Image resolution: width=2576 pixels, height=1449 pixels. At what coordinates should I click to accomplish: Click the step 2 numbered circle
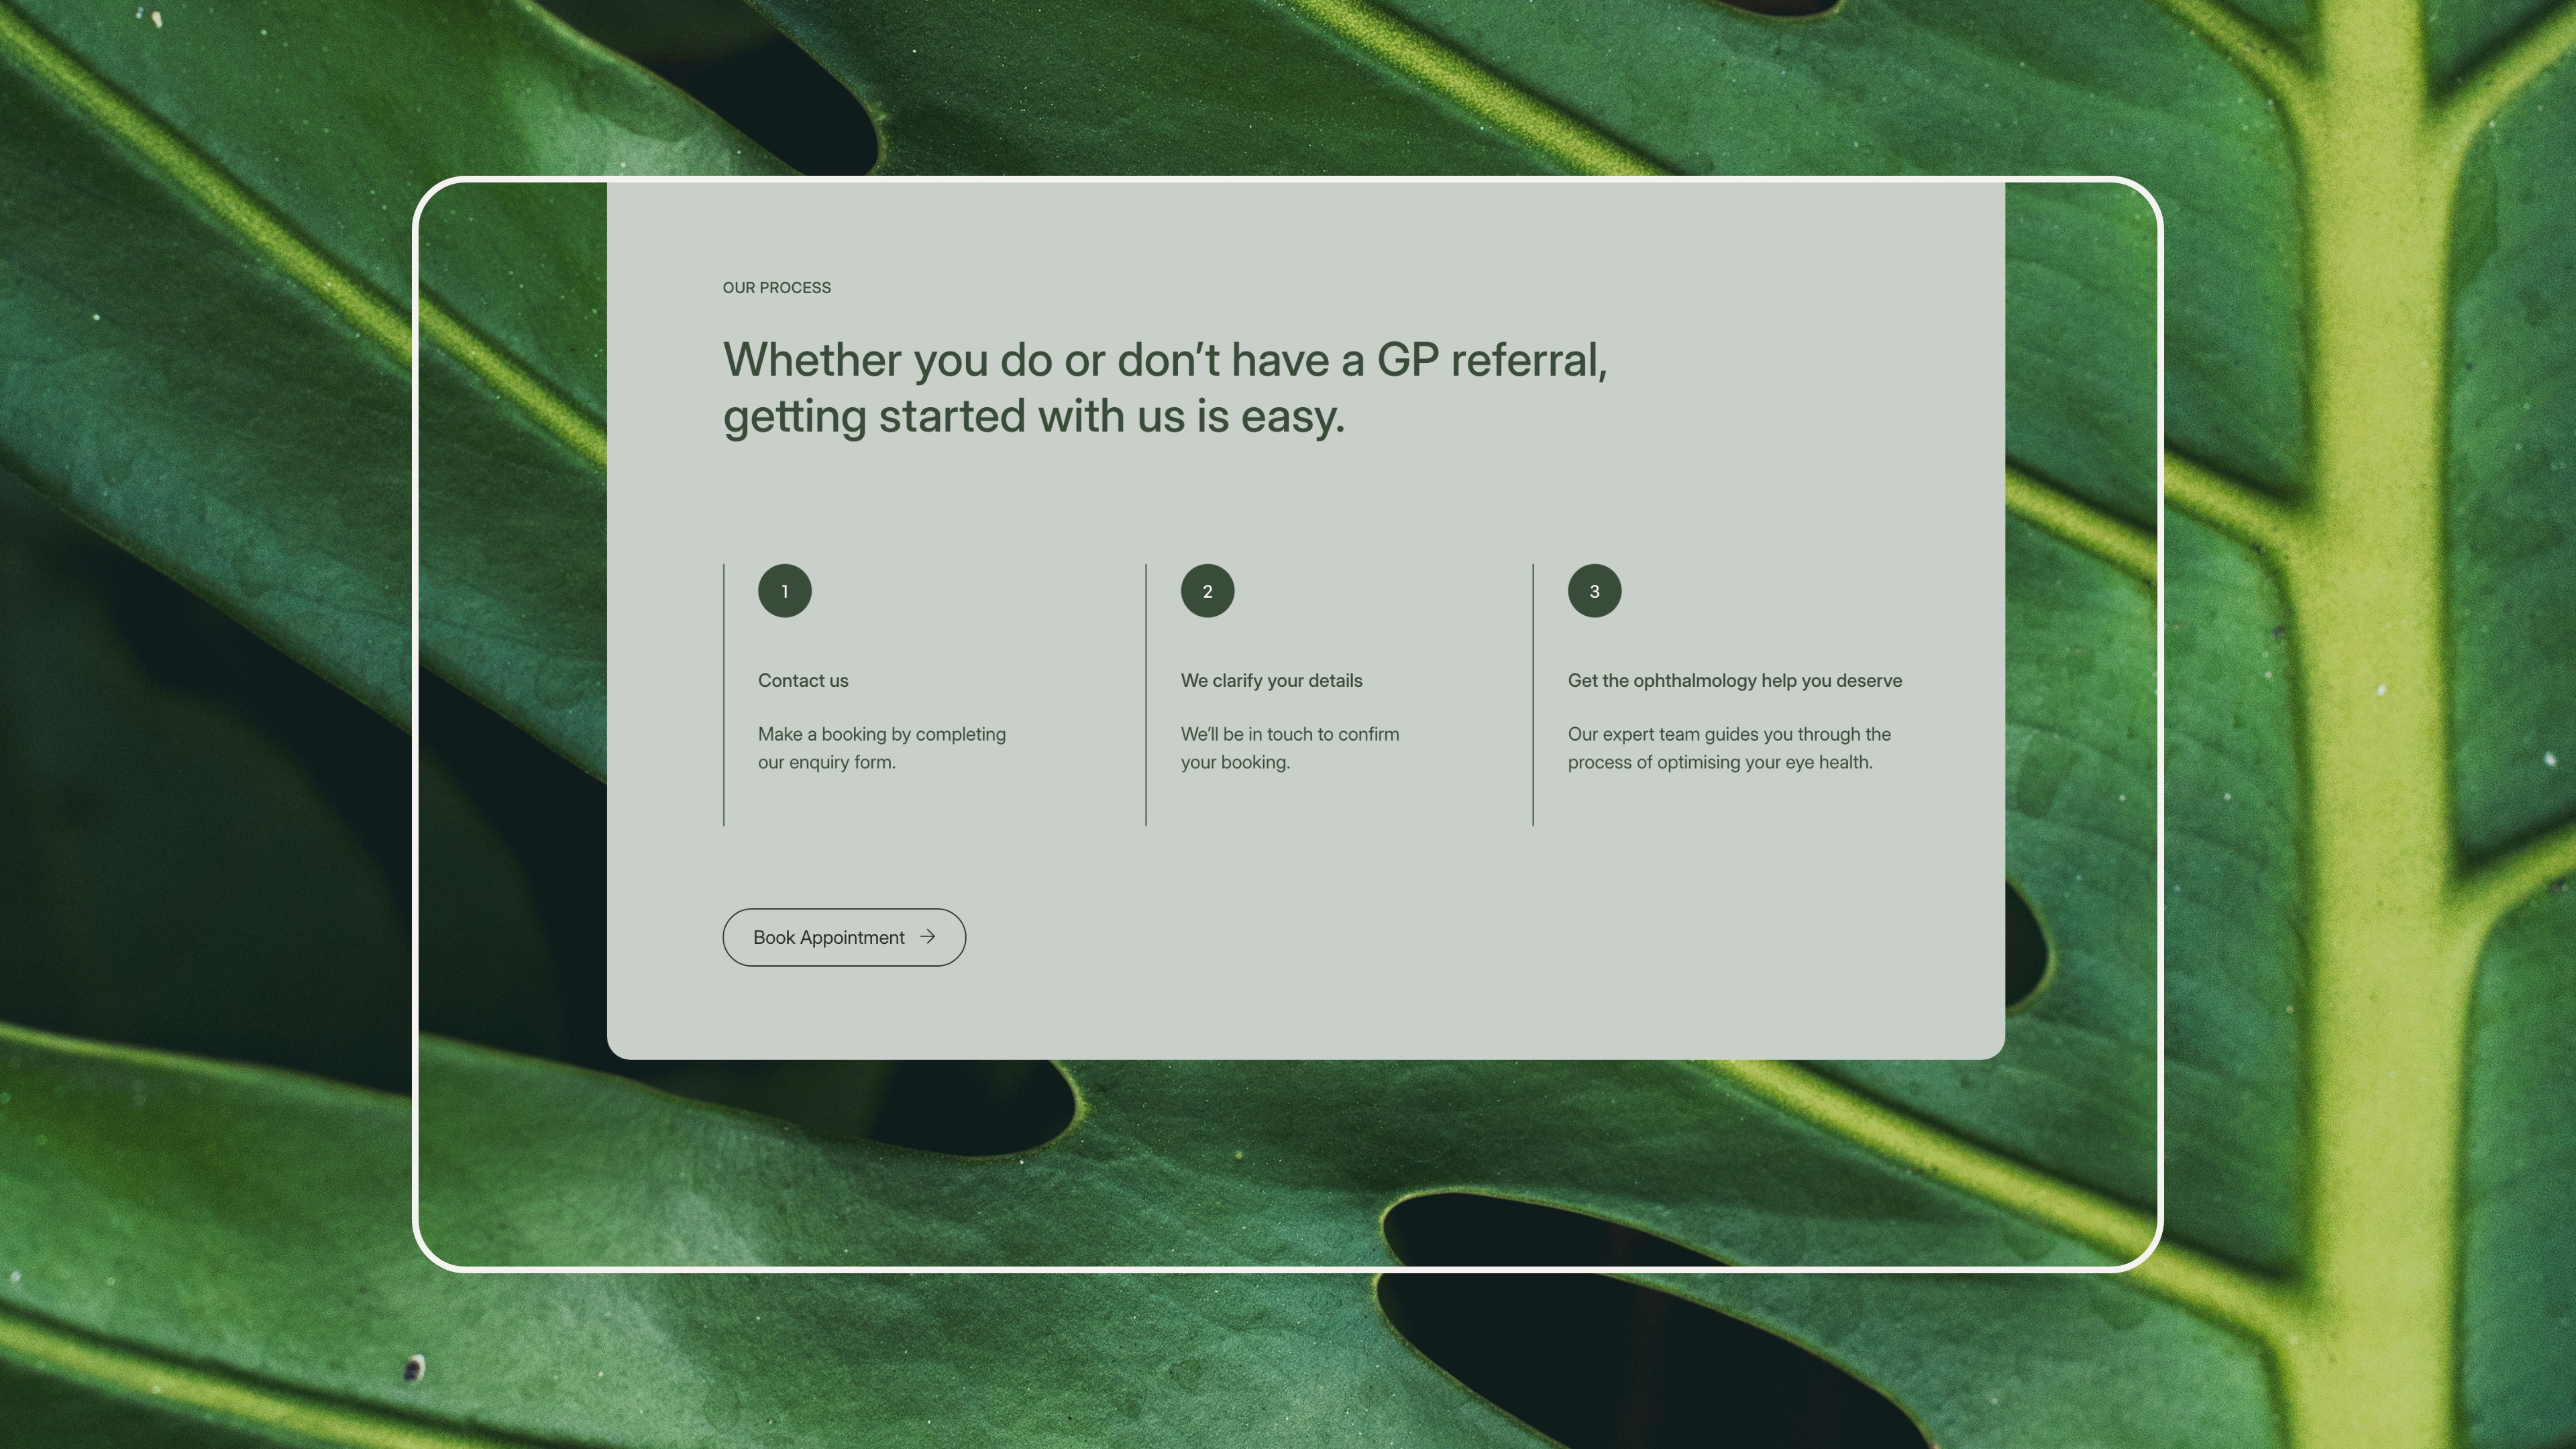[x=1207, y=591]
